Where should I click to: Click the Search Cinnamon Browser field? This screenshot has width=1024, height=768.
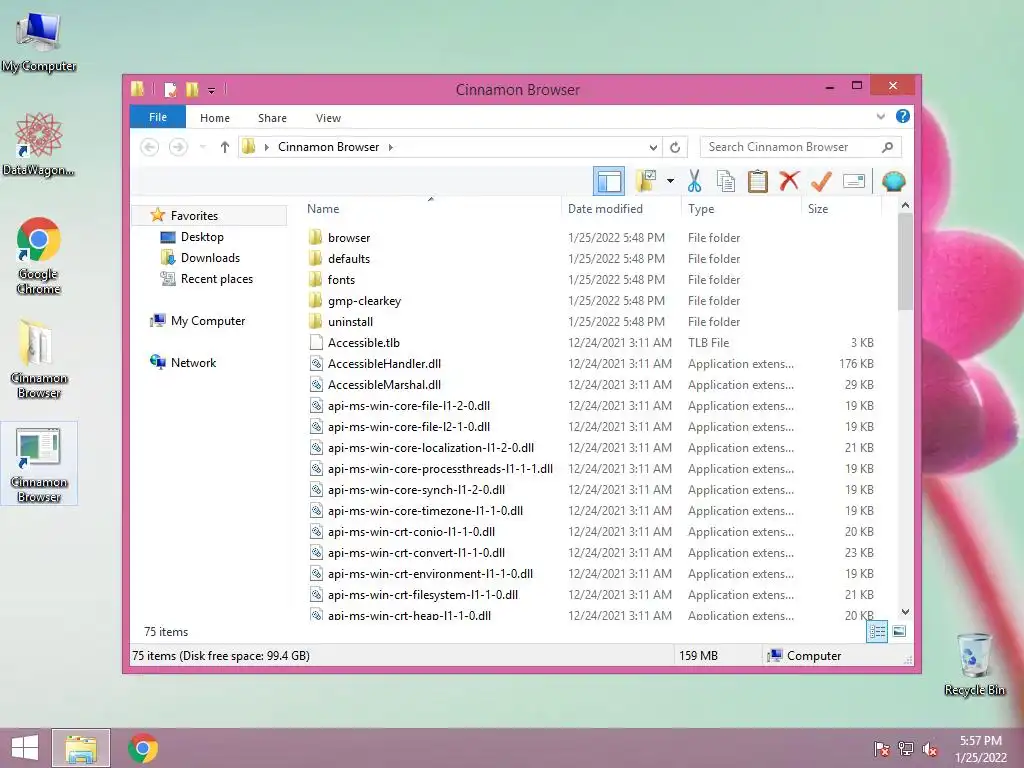[800, 147]
